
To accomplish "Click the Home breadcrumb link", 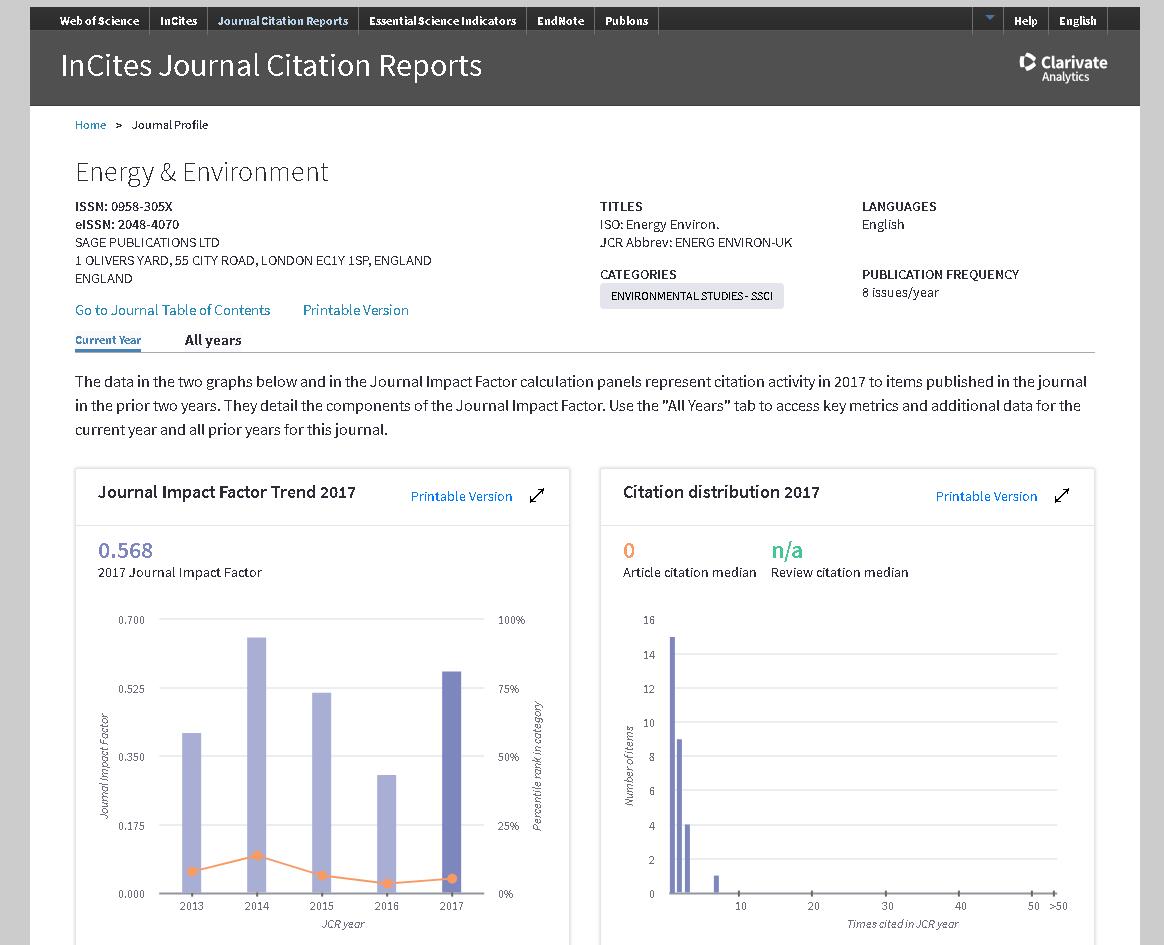I will (90, 125).
